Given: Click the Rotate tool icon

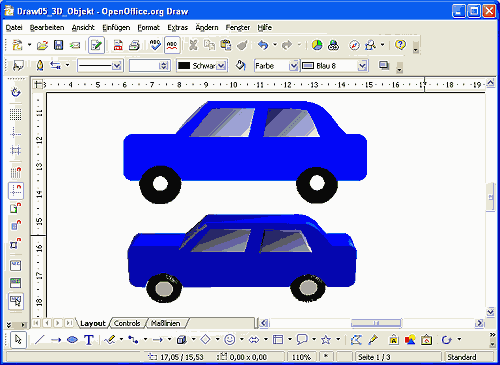Looking at the screenshot, I should pyautogui.click(x=446, y=340).
